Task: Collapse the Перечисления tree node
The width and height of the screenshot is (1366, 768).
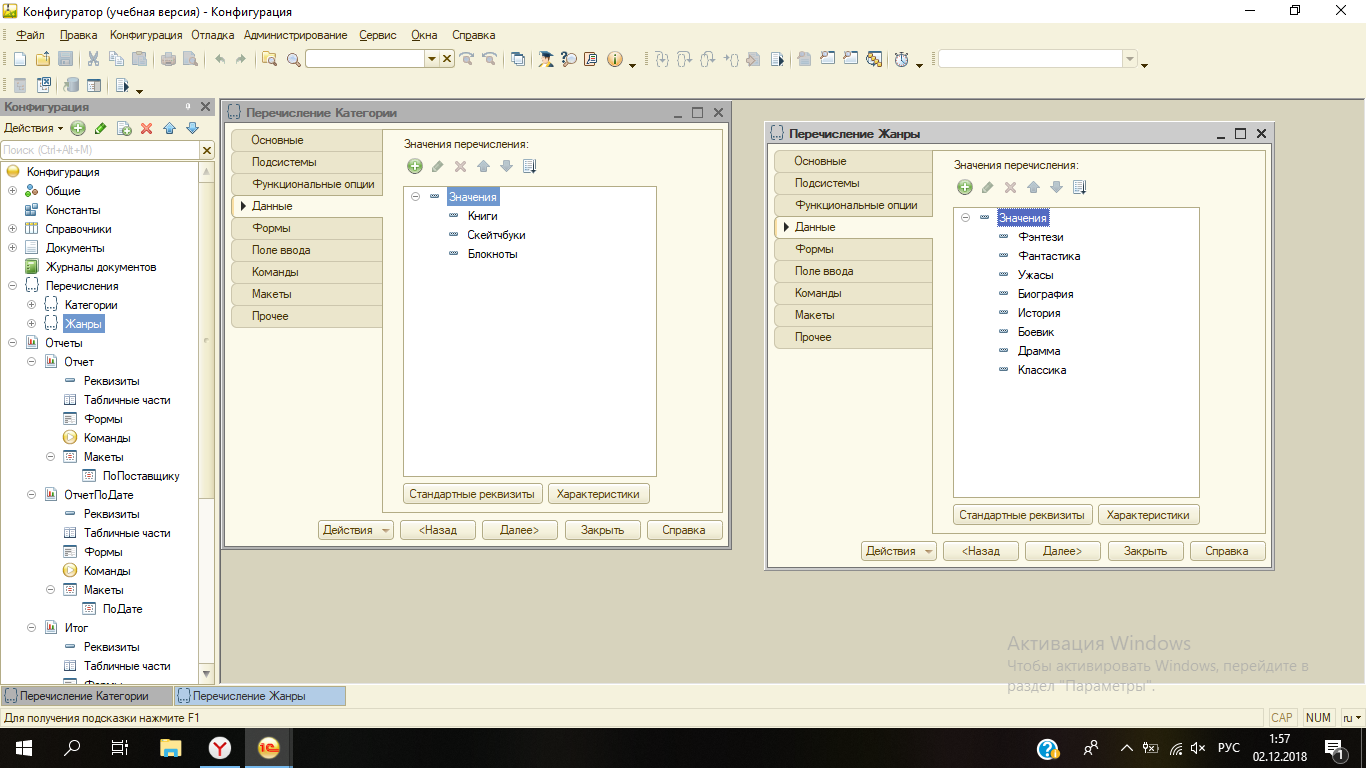Action: [12, 286]
